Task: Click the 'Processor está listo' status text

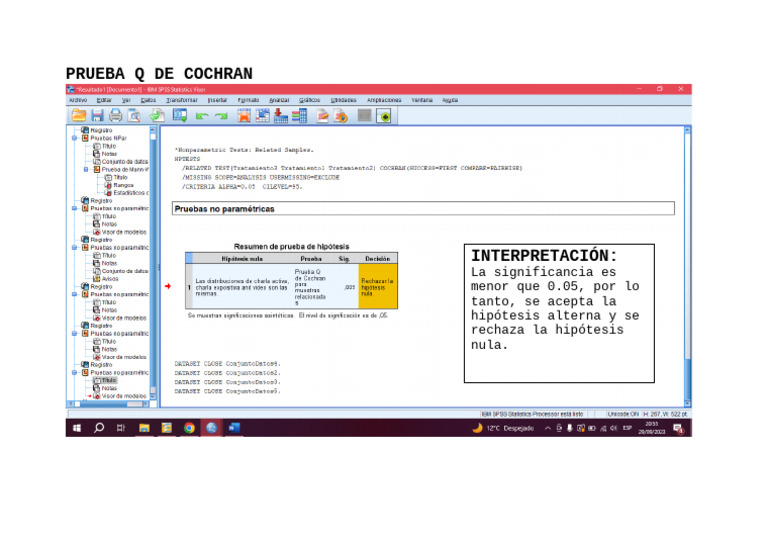Action: [x=532, y=414]
